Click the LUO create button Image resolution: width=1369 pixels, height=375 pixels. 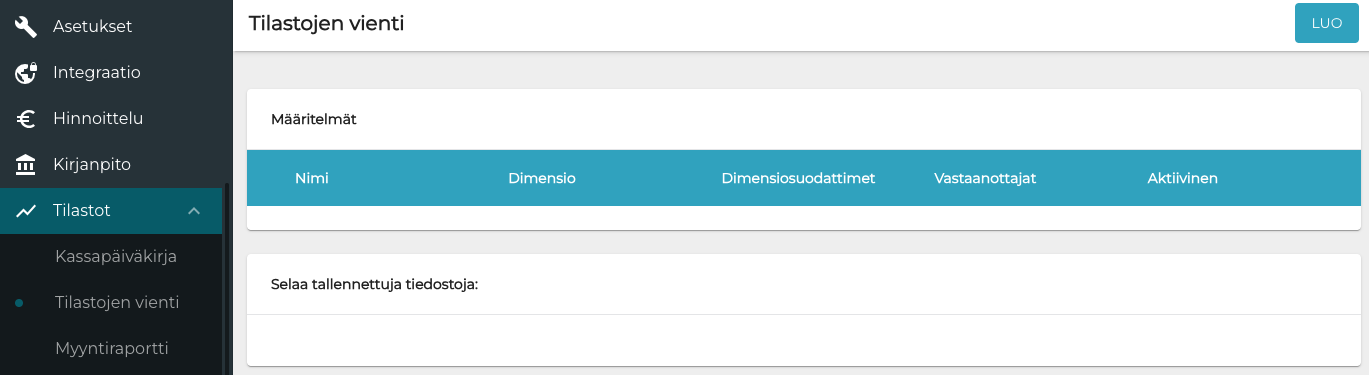pos(1326,23)
